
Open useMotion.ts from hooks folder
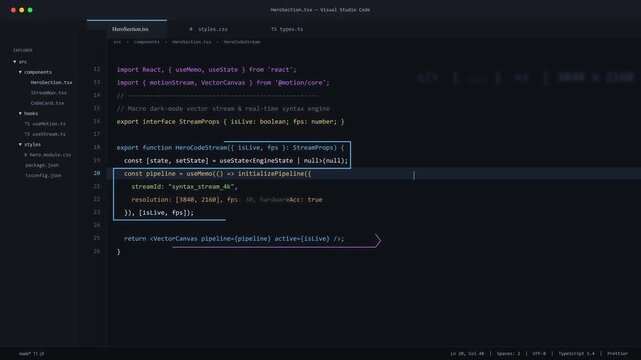point(49,123)
